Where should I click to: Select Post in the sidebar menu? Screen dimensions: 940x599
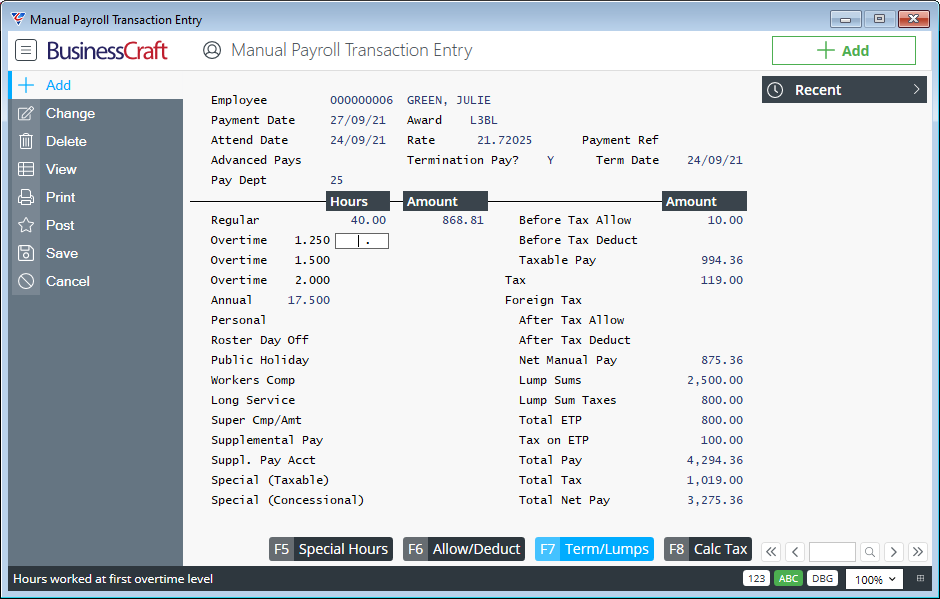tap(96, 225)
